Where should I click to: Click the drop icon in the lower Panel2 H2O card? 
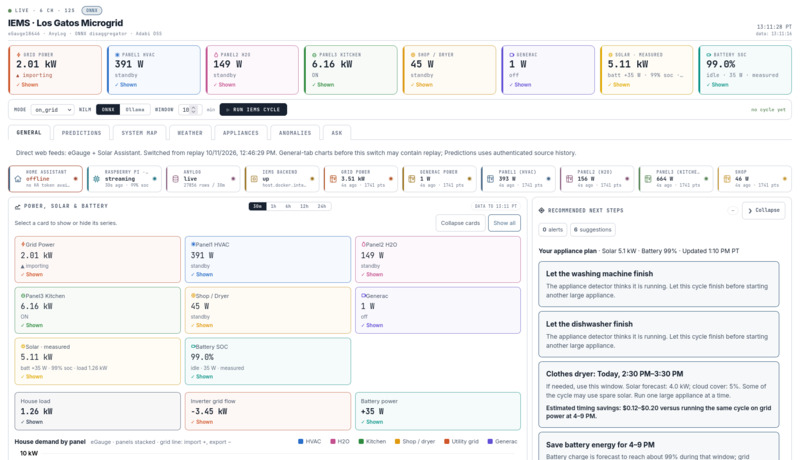pyautogui.click(x=363, y=245)
